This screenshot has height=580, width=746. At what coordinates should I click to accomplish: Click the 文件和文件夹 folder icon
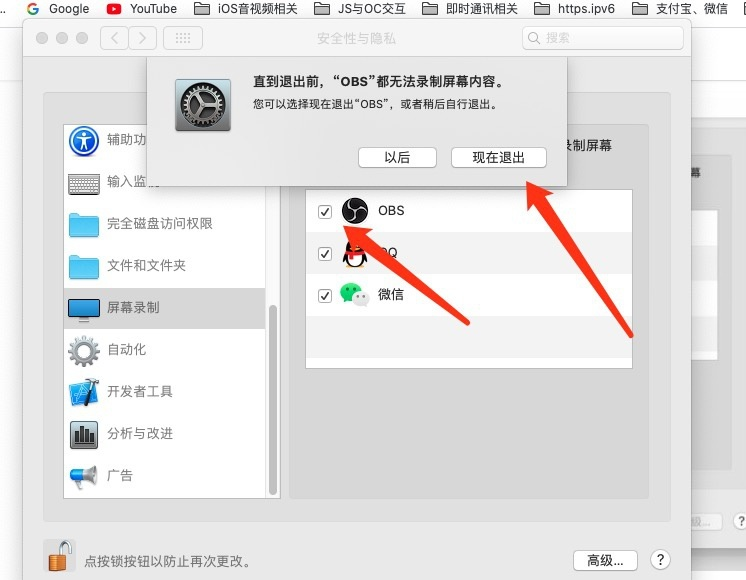[x=84, y=267]
